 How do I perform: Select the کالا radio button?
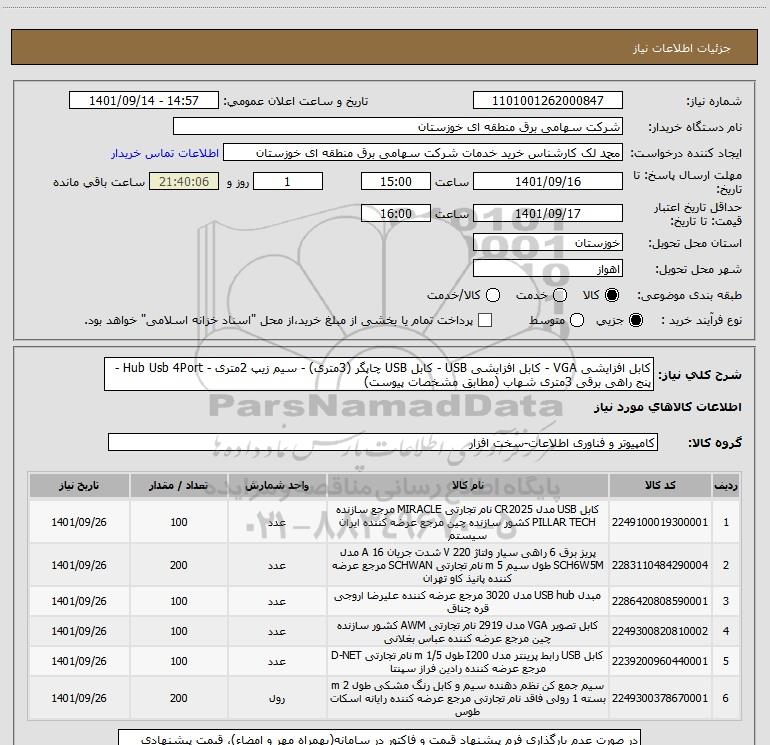614,295
